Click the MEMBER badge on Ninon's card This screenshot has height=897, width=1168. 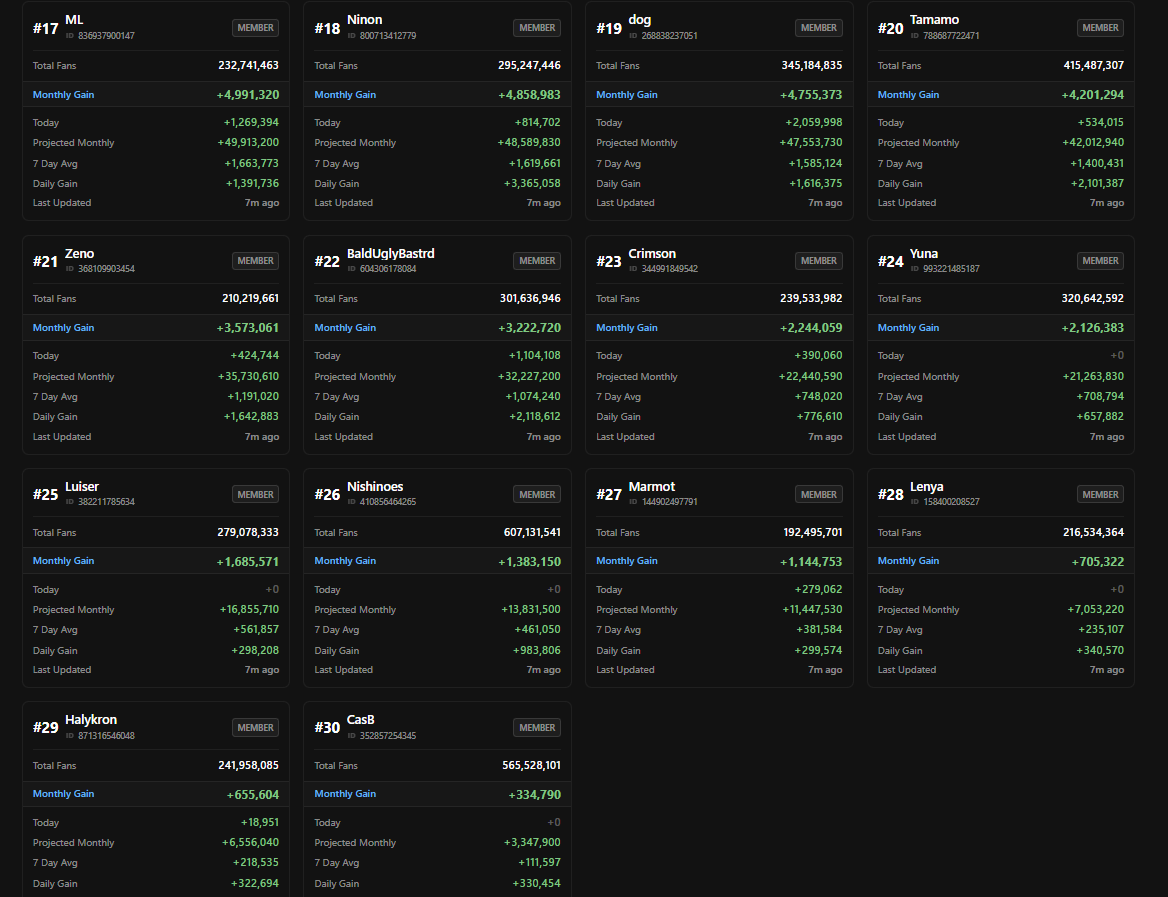pos(537,28)
